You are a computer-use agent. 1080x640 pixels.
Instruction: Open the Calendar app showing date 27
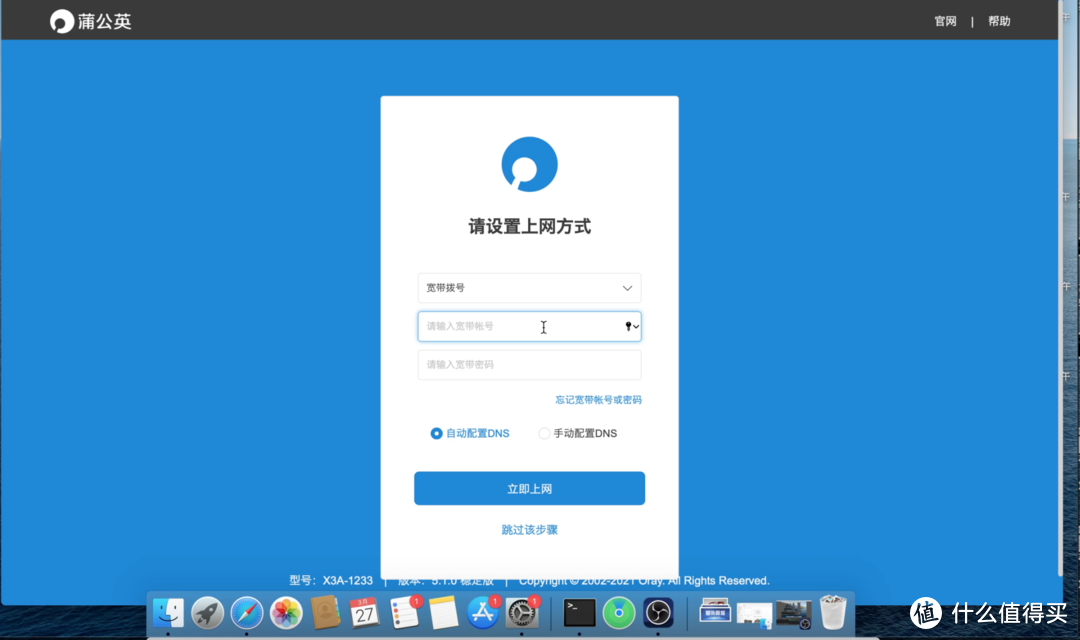tap(364, 613)
